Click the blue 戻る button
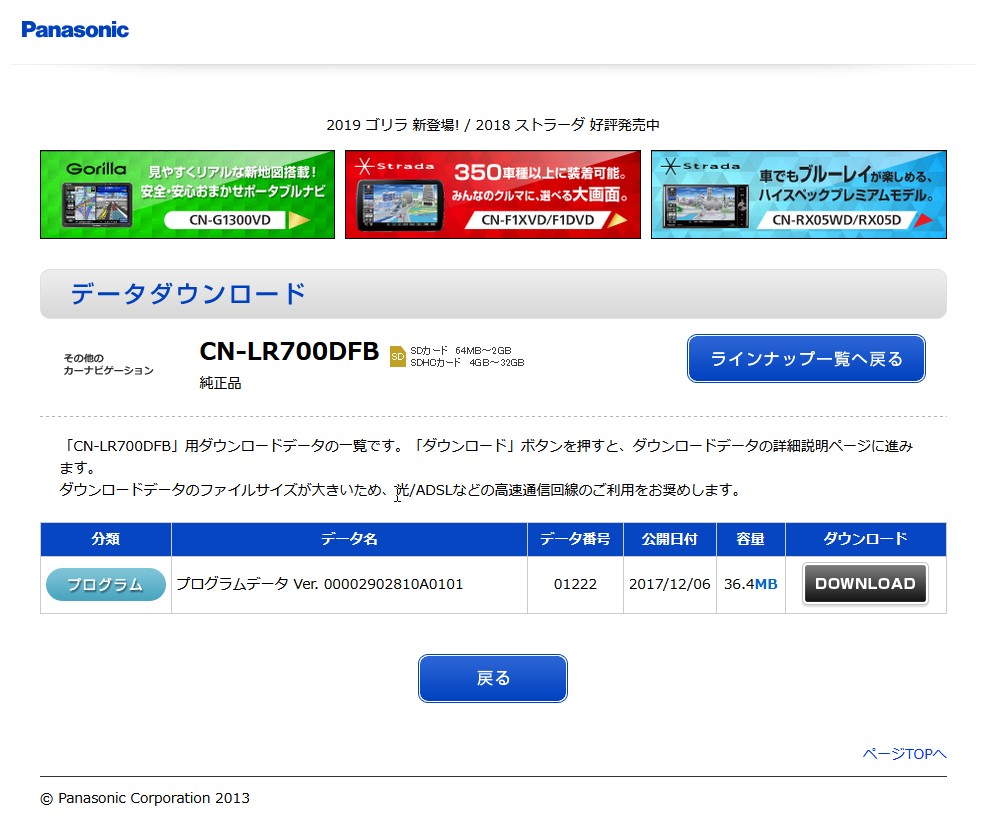 coord(493,678)
